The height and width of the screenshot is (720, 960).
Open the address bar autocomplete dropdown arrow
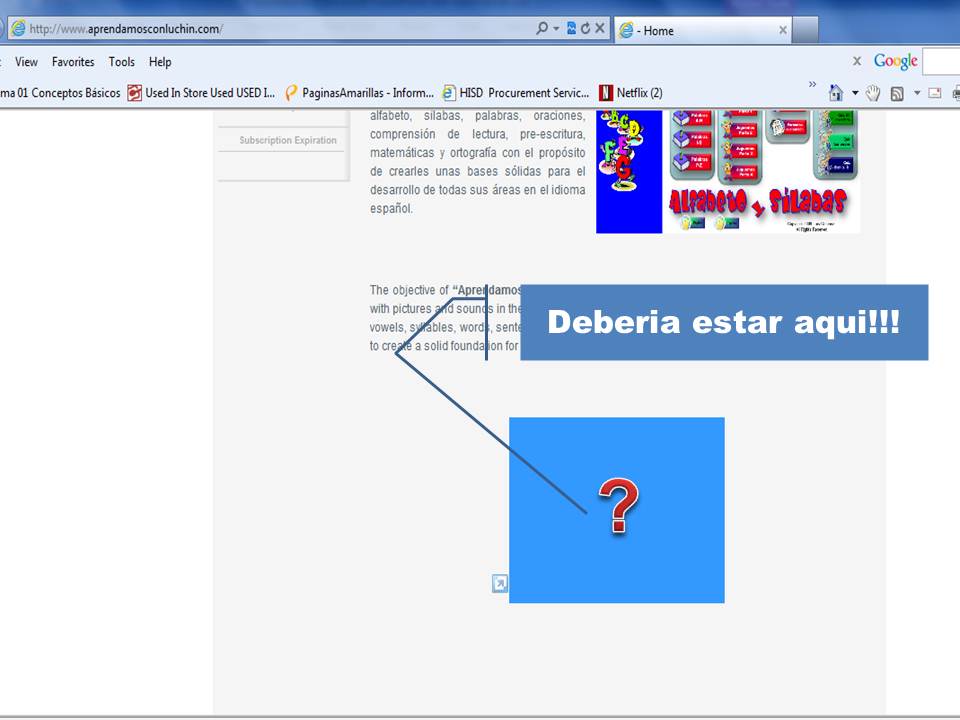(556, 29)
